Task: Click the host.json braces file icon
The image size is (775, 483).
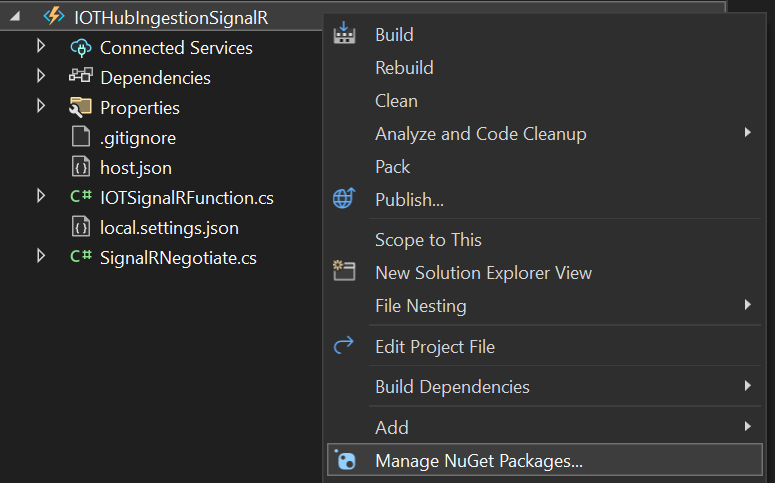Action: click(x=81, y=167)
